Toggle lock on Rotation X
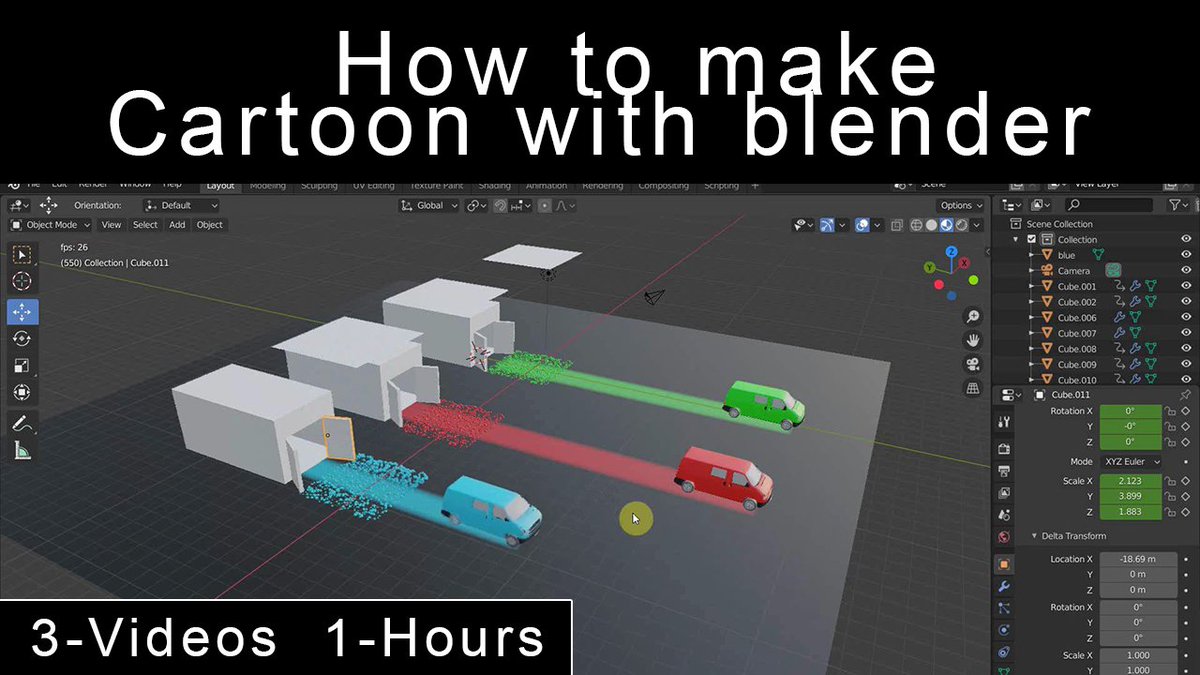Viewport: 1200px width, 675px height. click(x=1171, y=411)
